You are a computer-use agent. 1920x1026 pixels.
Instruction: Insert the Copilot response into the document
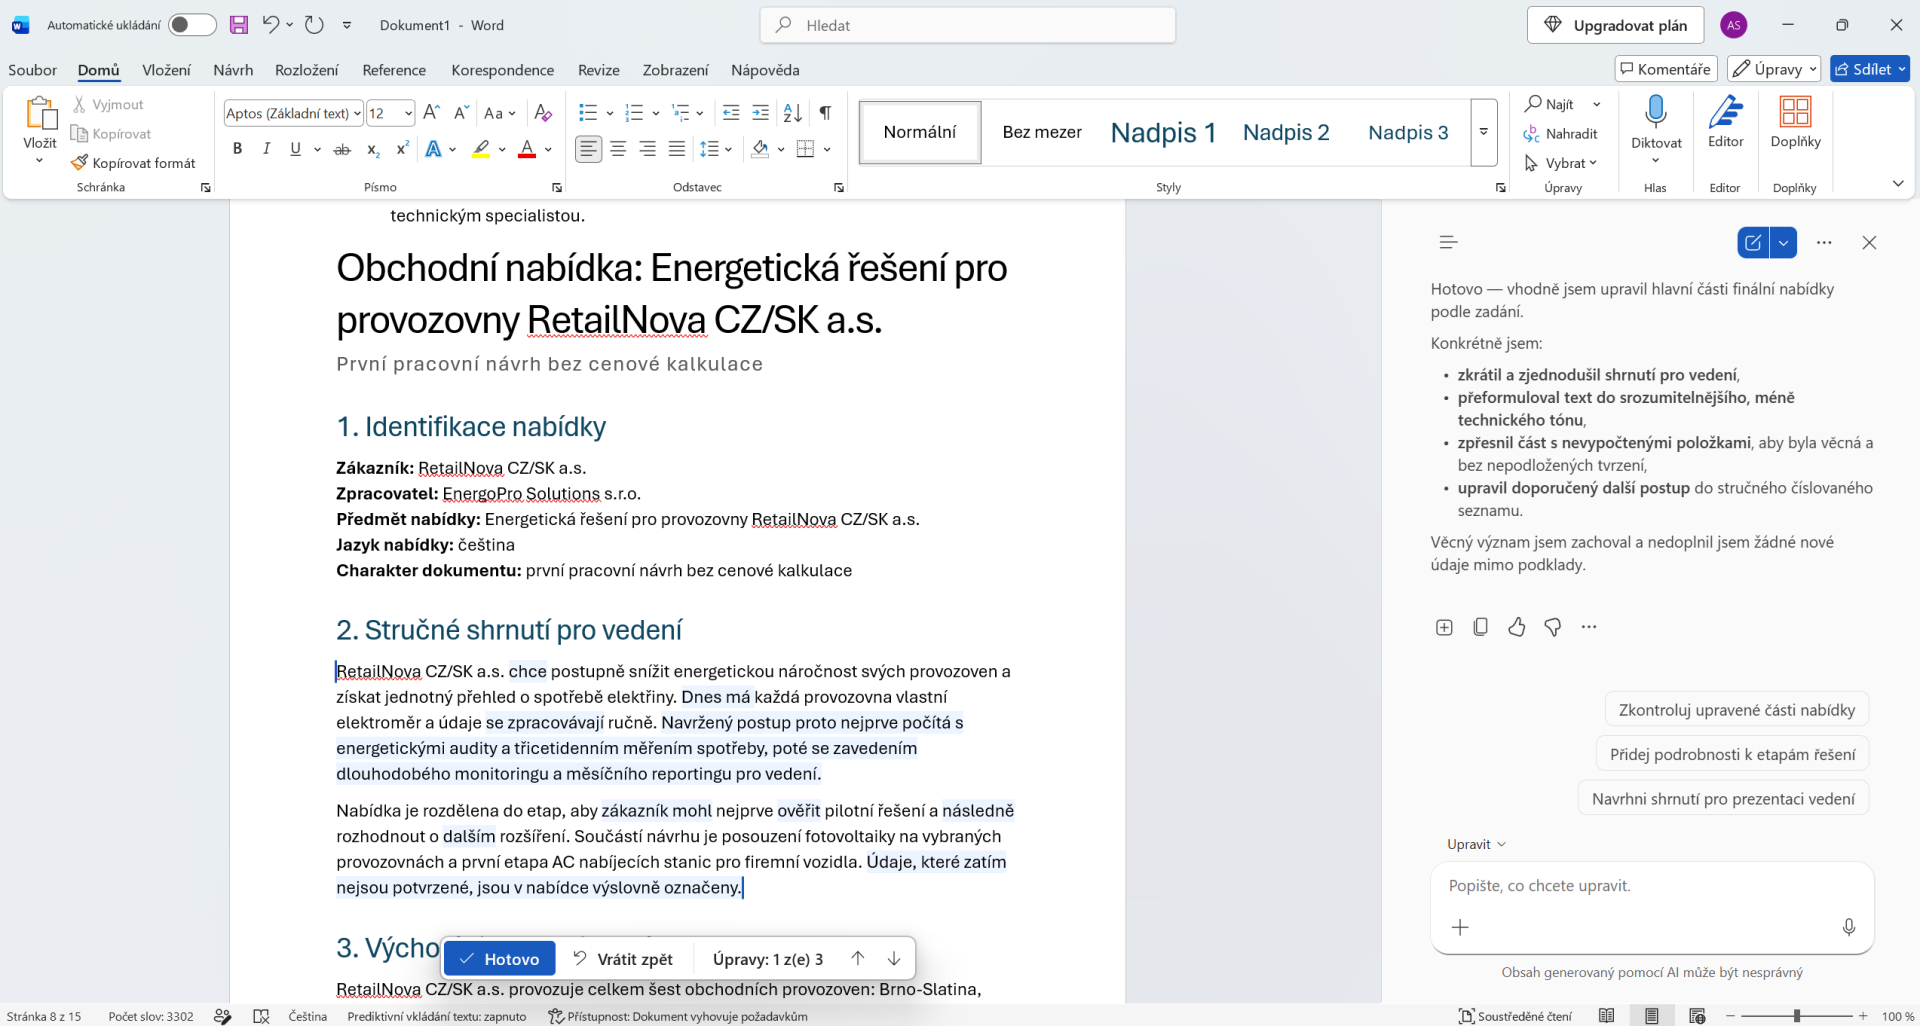click(1444, 627)
